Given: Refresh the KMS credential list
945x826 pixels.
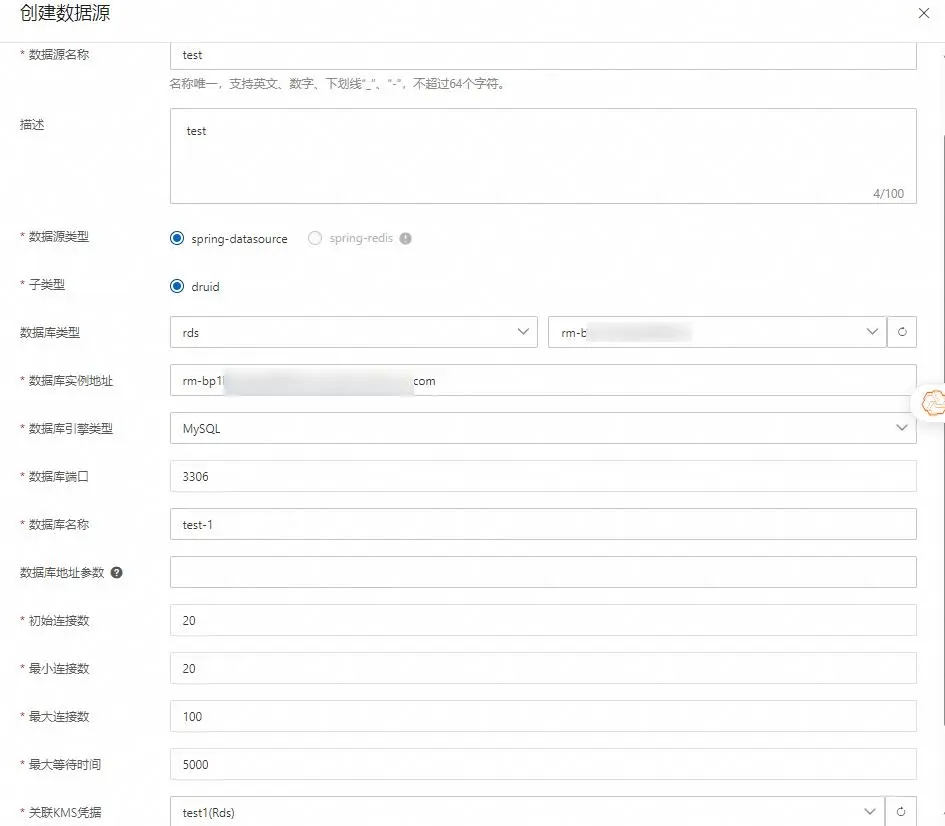Looking at the screenshot, I should click(901, 812).
